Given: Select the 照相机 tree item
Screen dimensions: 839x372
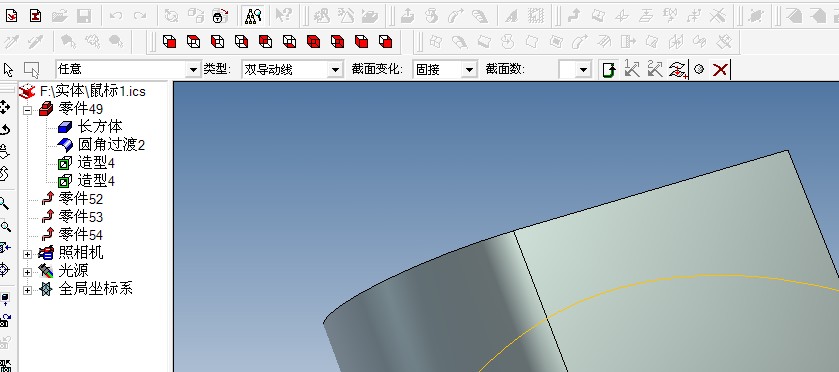Looking at the screenshot, I should point(80,253).
